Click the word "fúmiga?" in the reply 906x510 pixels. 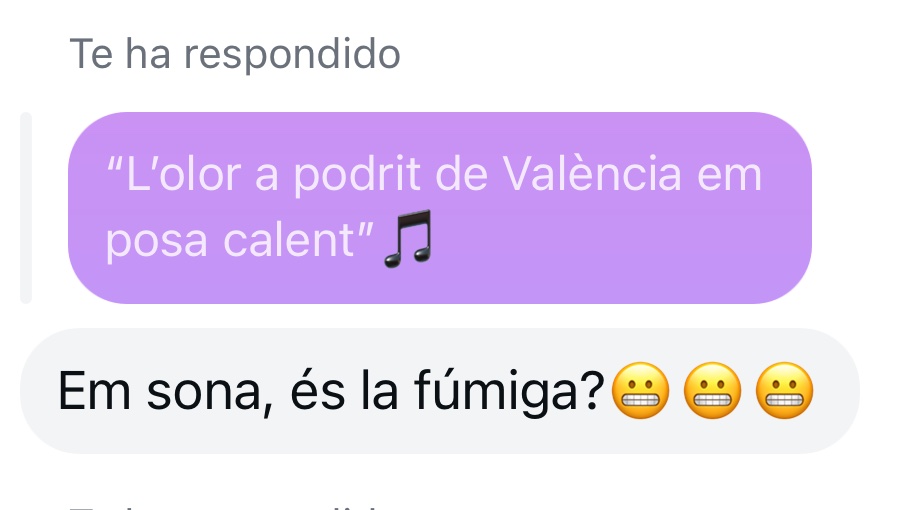coord(509,391)
